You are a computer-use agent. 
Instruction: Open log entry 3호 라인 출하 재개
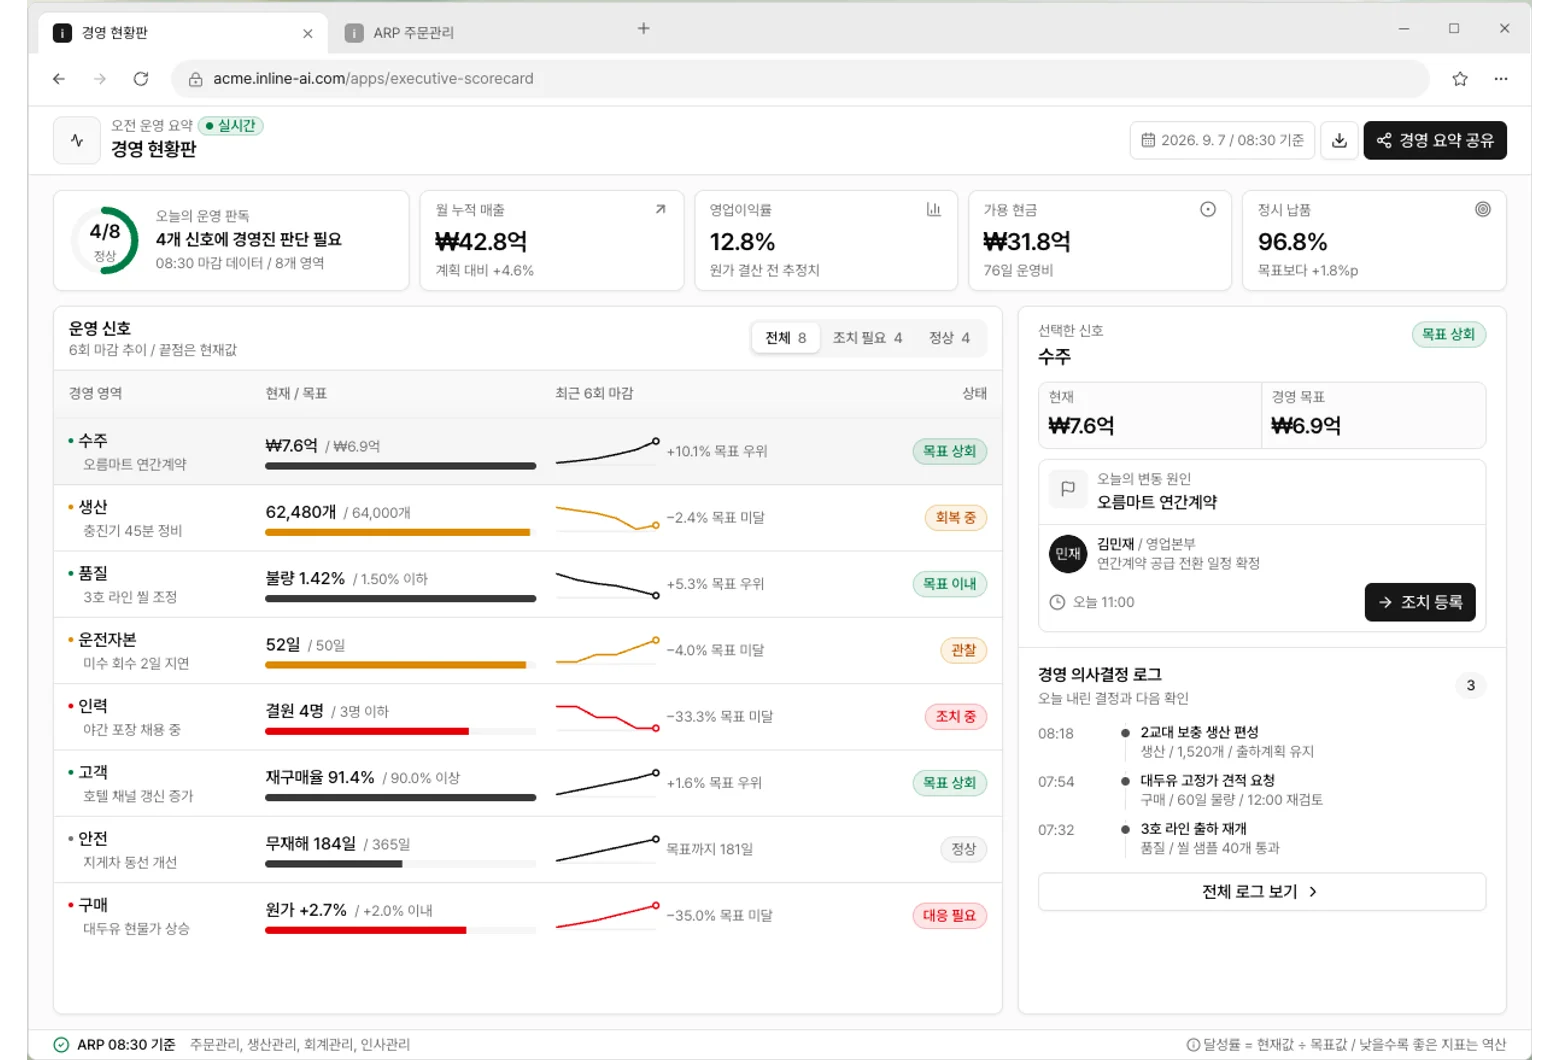tap(1261, 838)
